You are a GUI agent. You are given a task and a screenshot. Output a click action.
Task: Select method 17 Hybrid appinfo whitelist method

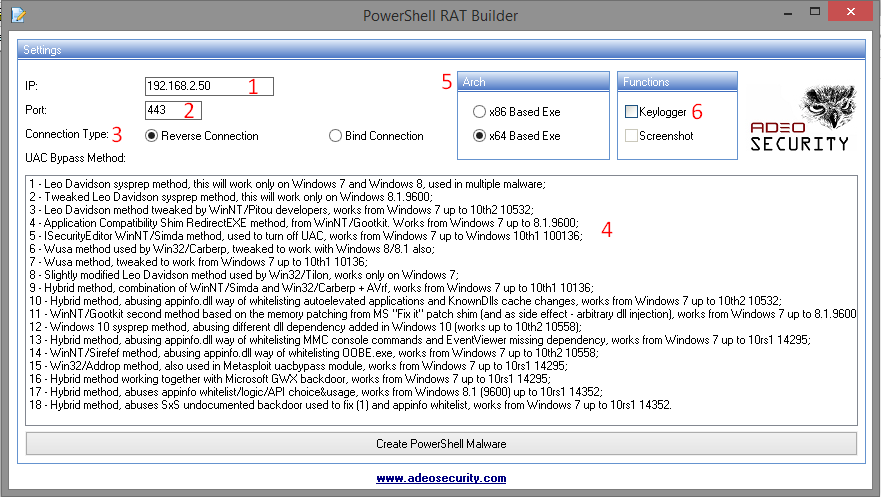pos(316,391)
